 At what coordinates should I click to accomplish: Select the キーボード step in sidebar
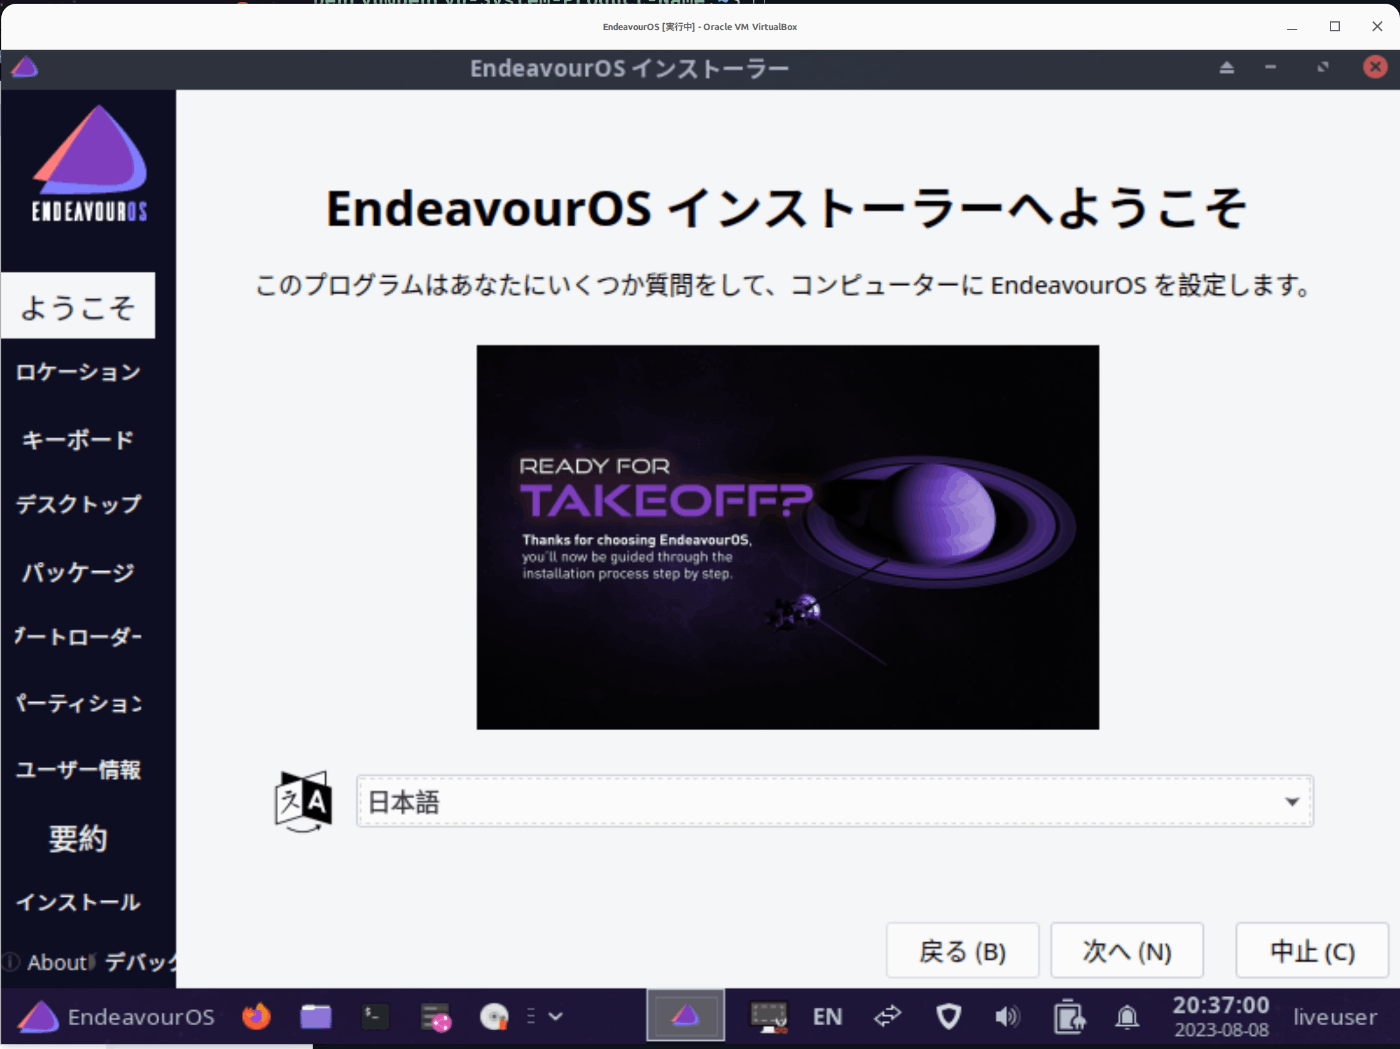point(78,439)
